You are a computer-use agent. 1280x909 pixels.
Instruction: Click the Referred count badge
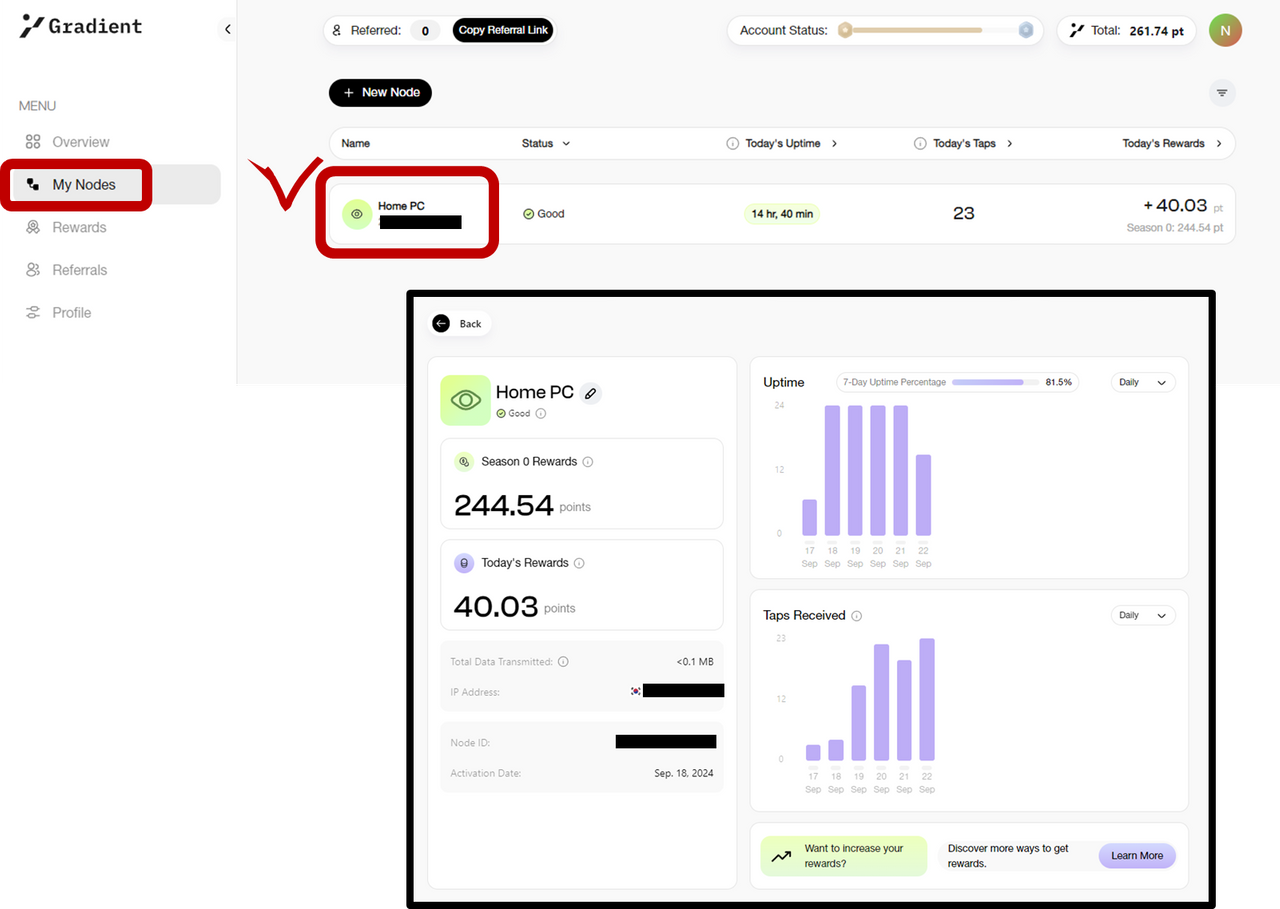pyautogui.click(x=424, y=31)
